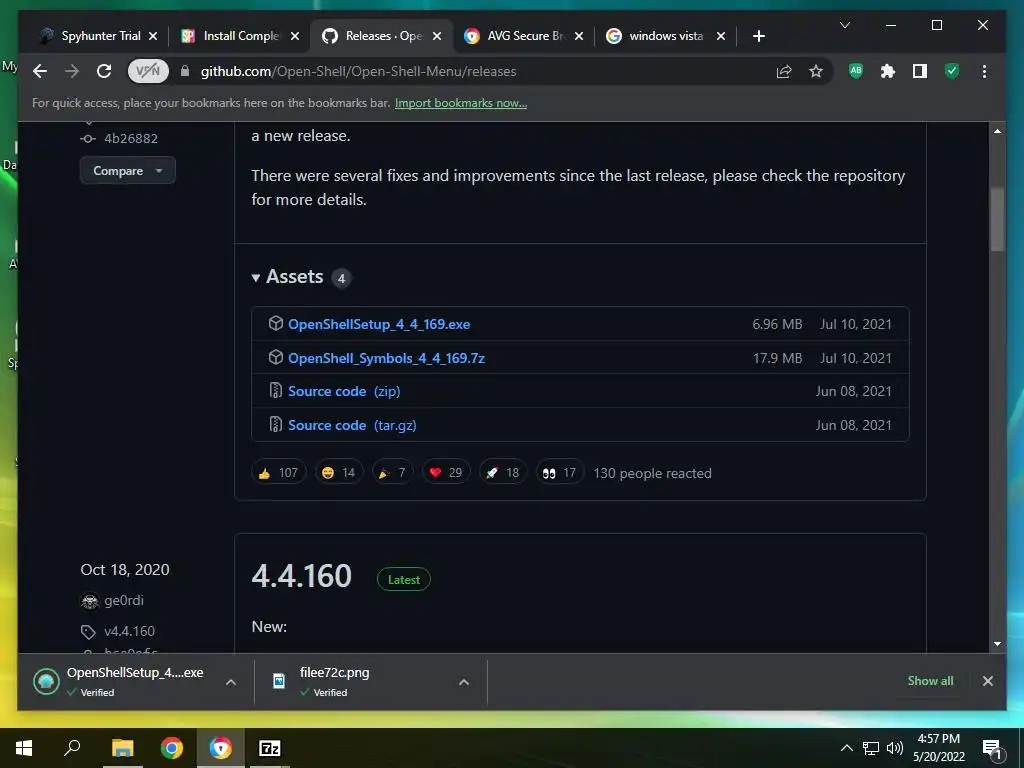Click the padlock site info icon

pyautogui.click(x=185, y=71)
